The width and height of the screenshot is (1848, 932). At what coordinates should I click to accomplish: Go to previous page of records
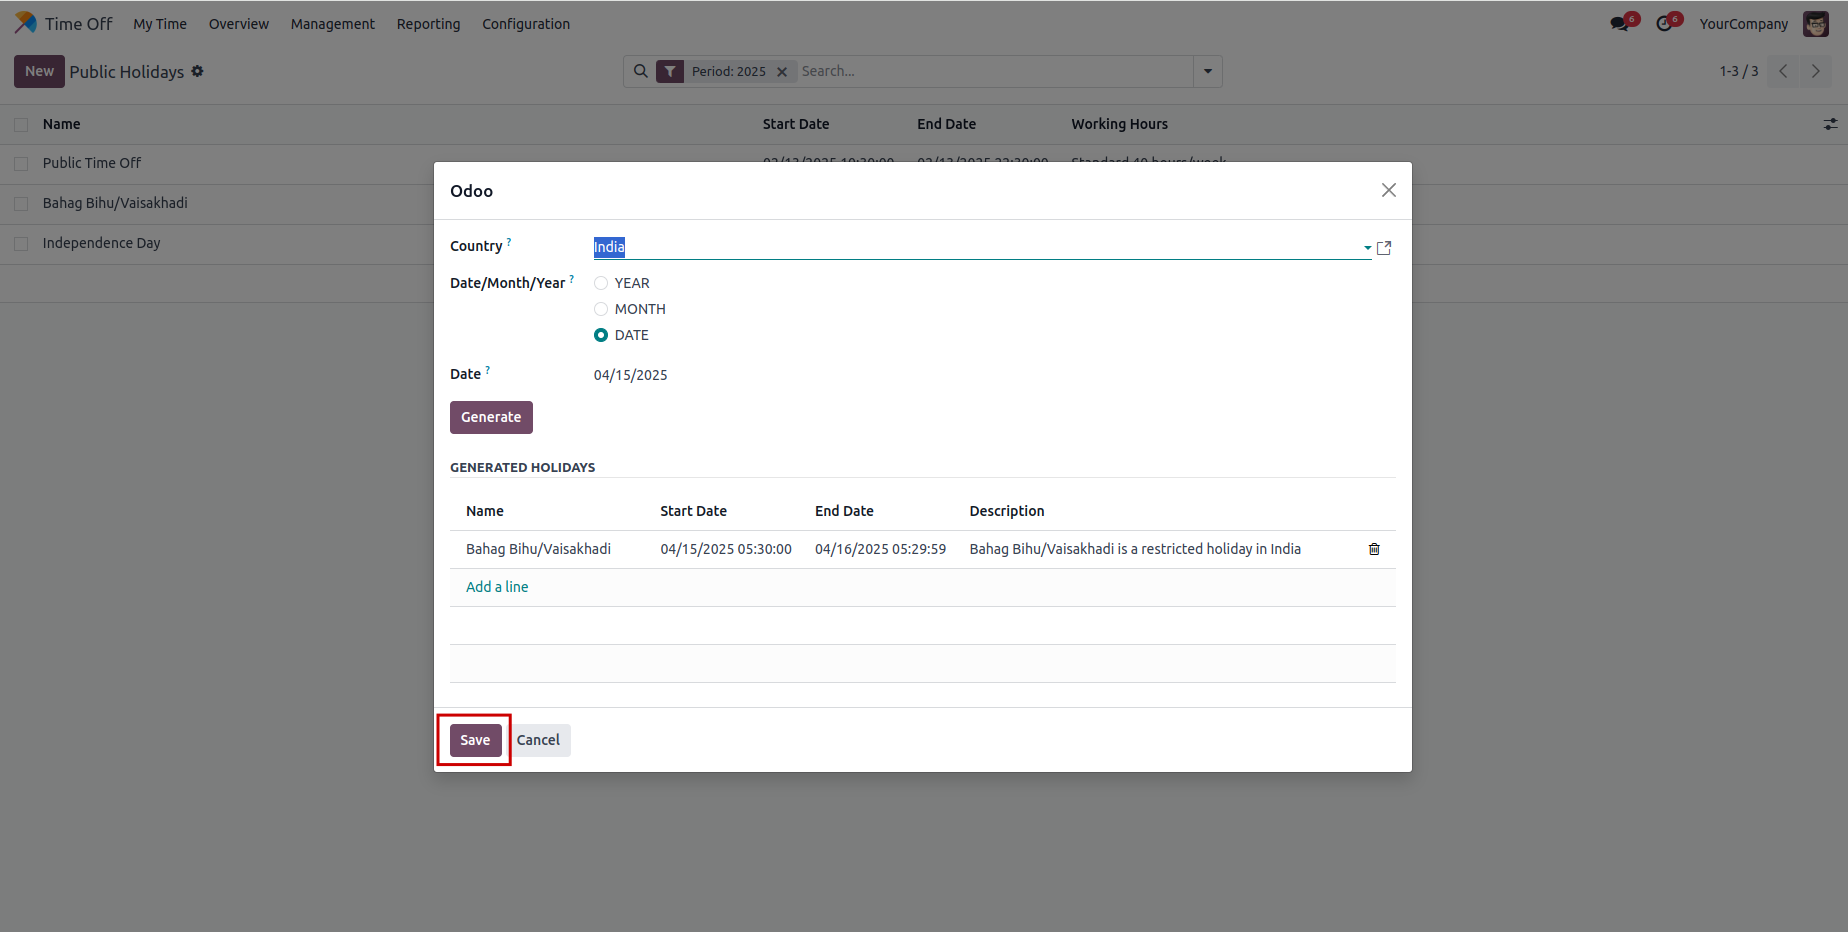pos(1783,71)
